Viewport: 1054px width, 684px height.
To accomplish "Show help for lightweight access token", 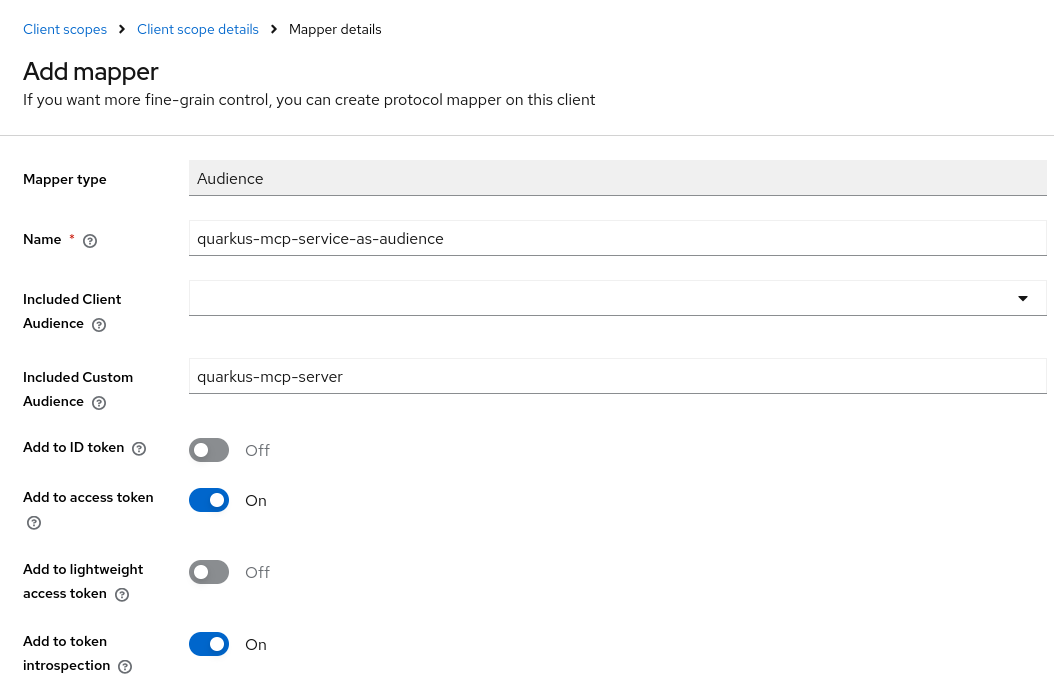I will click(x=122, y=595).
